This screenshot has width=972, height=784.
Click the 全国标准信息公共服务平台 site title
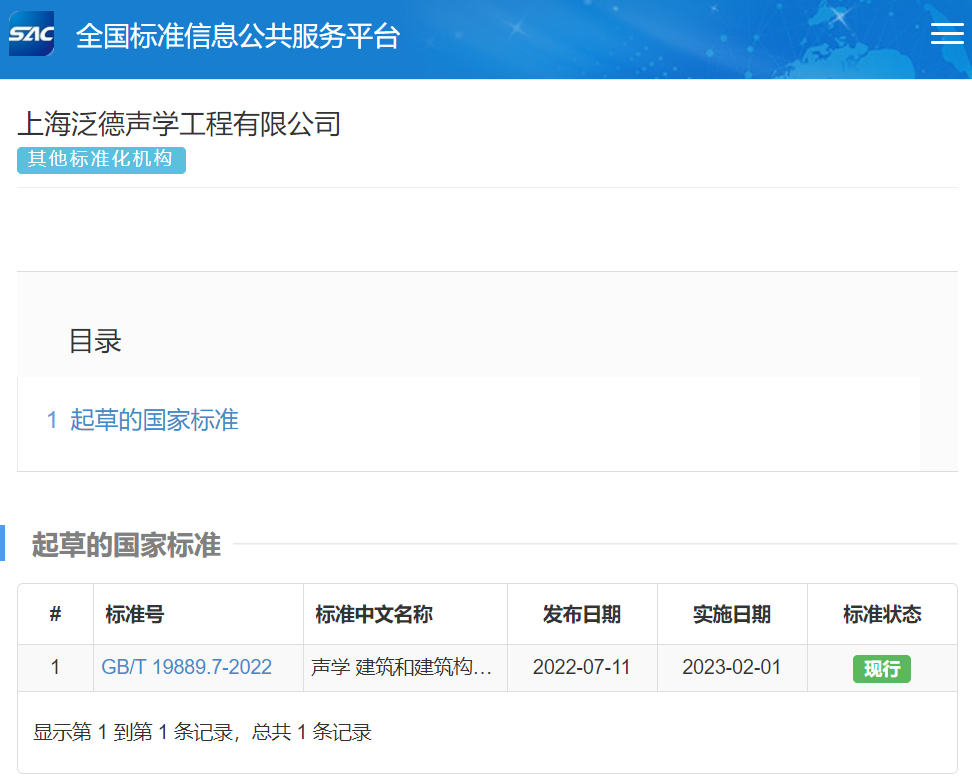(x=238, y=36)
